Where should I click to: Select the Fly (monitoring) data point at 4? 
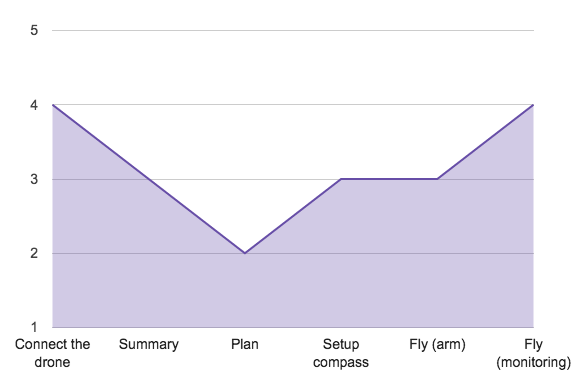533,105
